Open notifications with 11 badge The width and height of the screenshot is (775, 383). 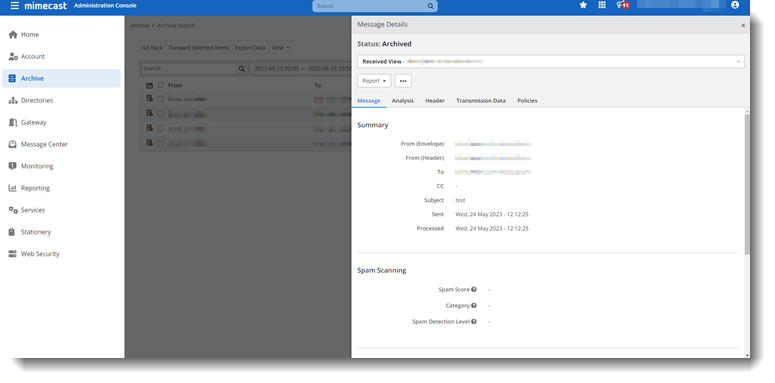622,5
